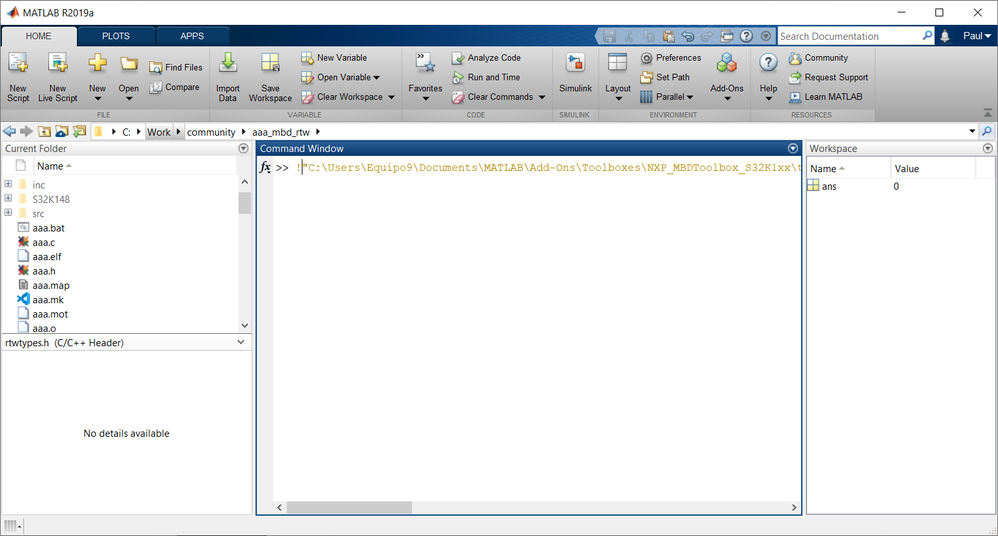
Task: Create a New Script
Action: coord(18,78)
